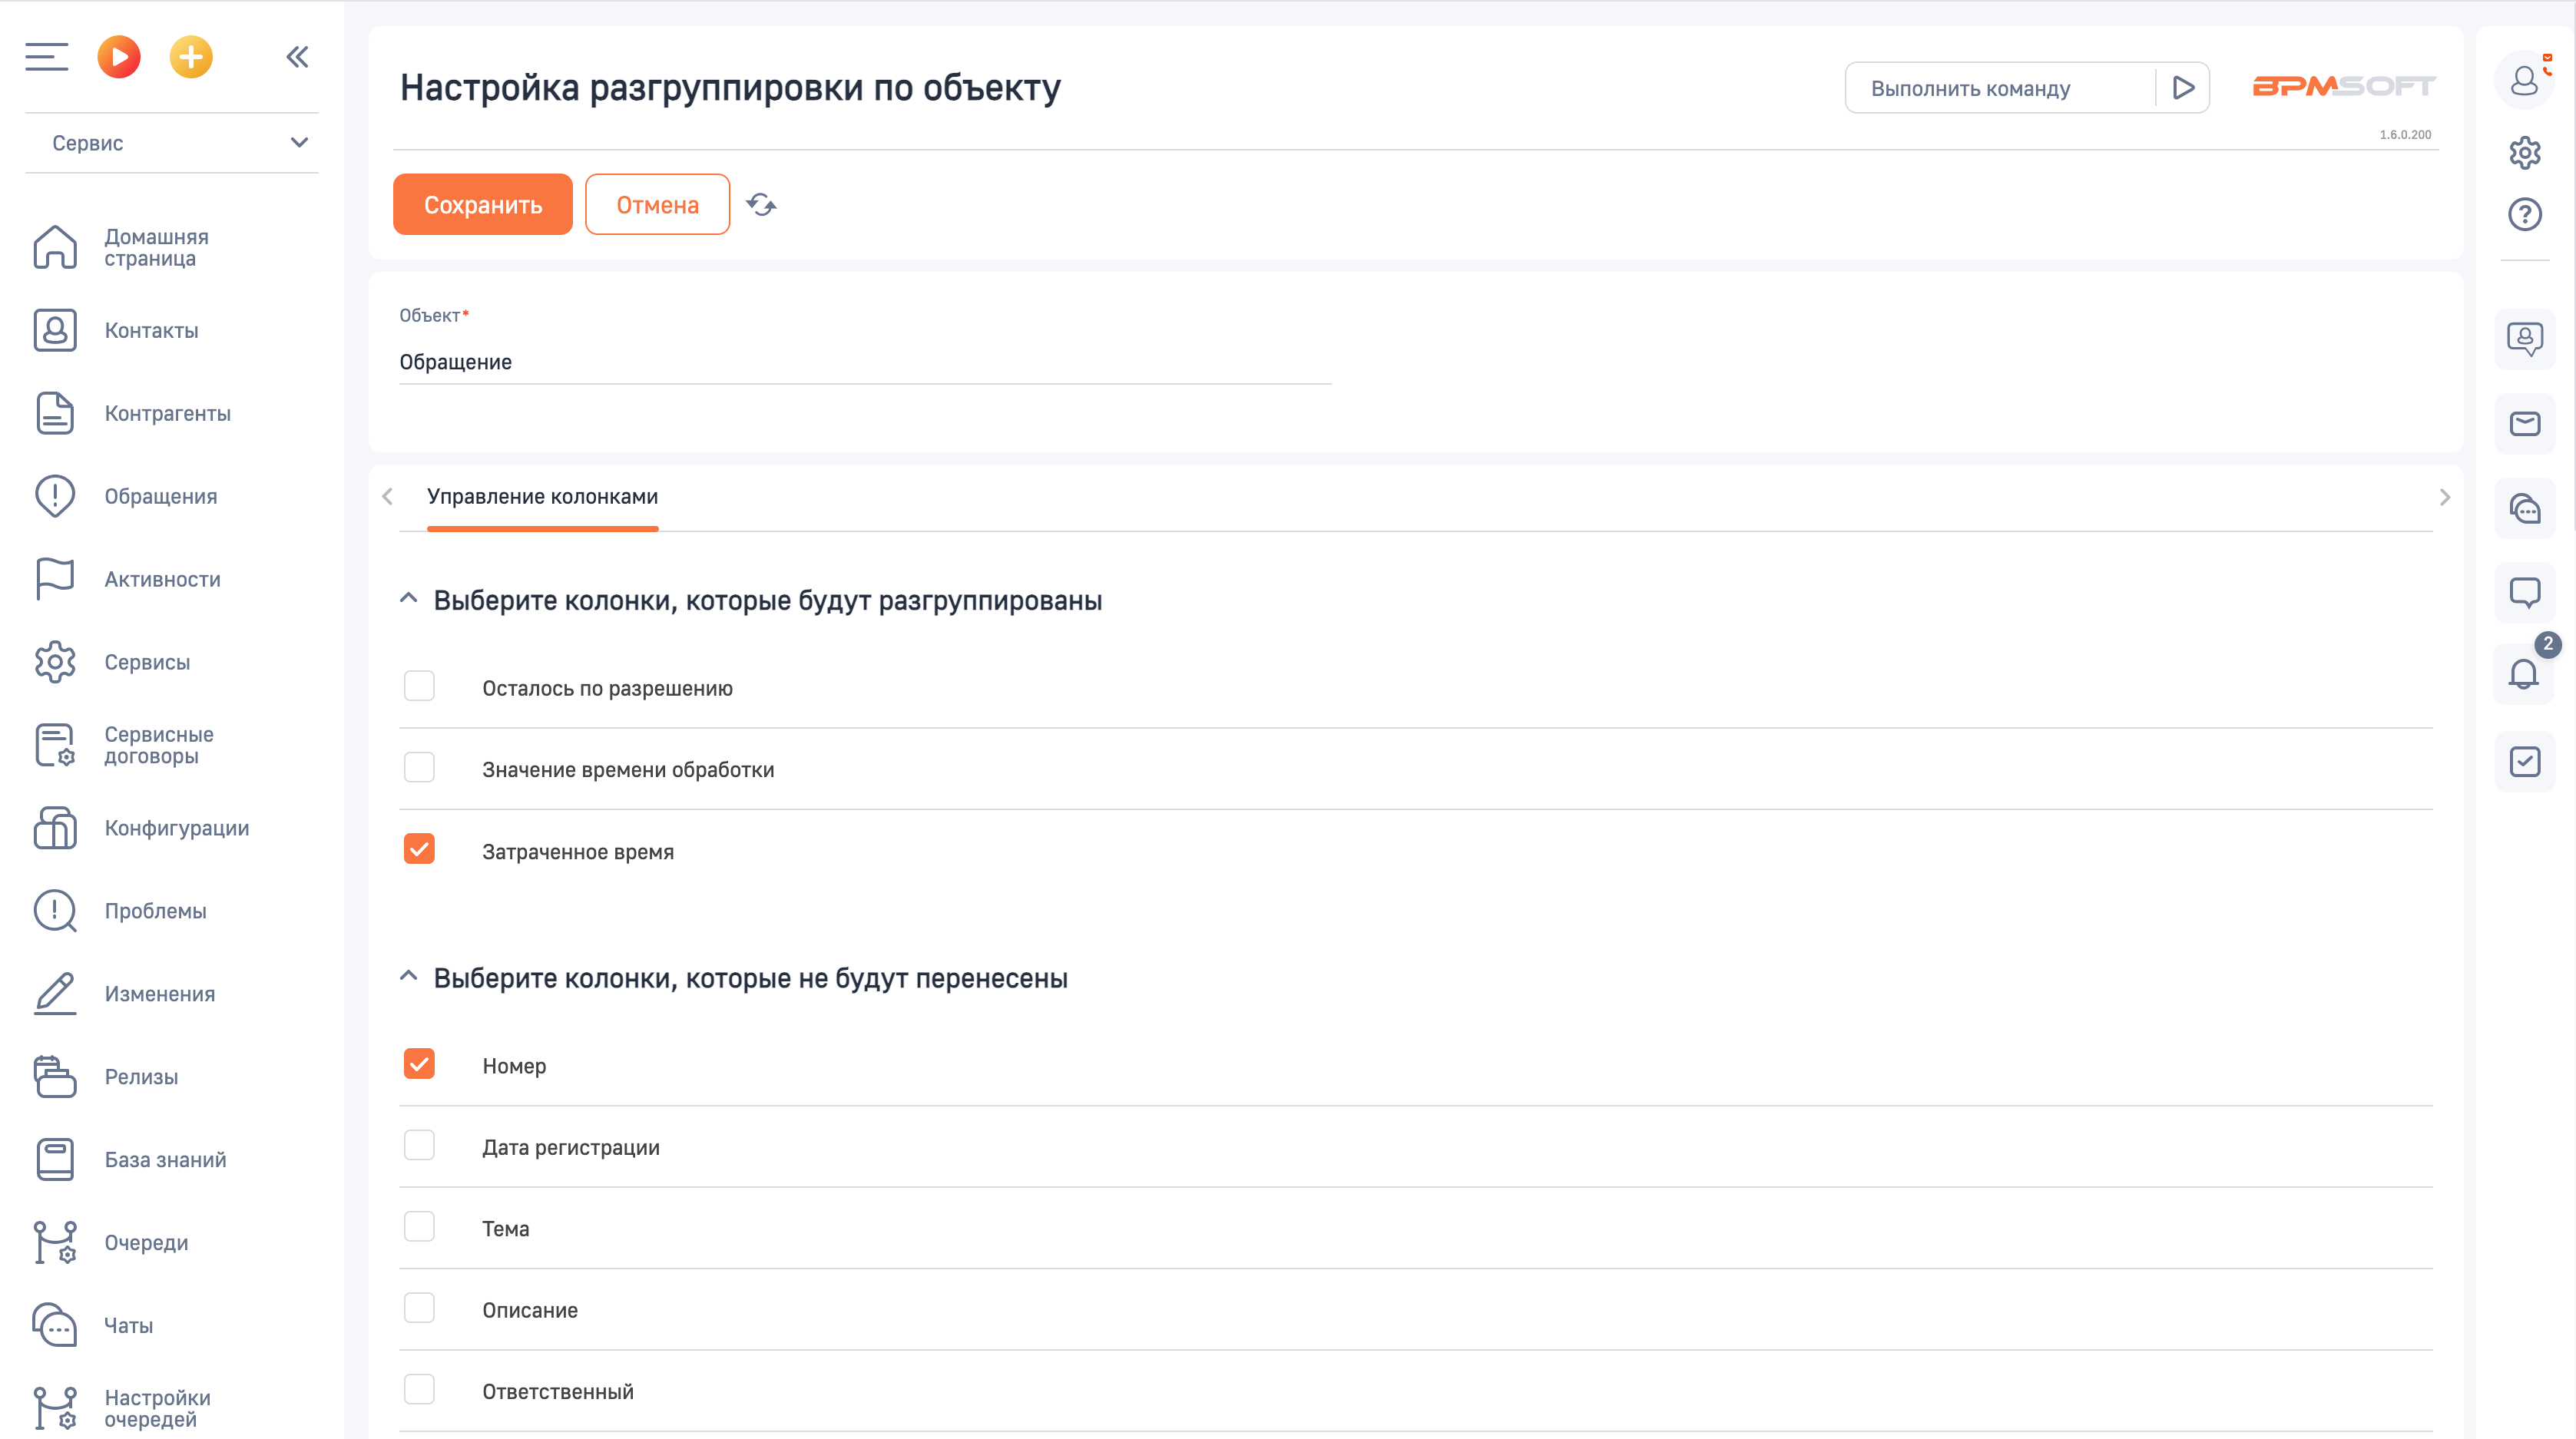The image size is (2576, 1439).
Task: Open the help question mark icon
Action: [2524, 214]
